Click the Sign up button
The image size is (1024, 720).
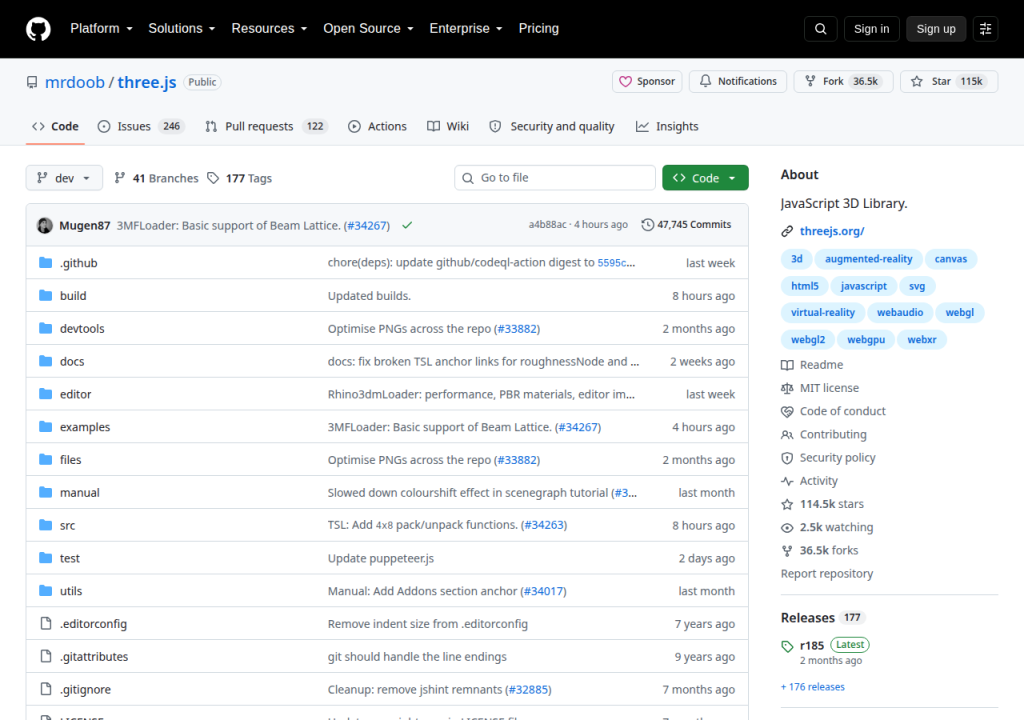coord(936,29)
